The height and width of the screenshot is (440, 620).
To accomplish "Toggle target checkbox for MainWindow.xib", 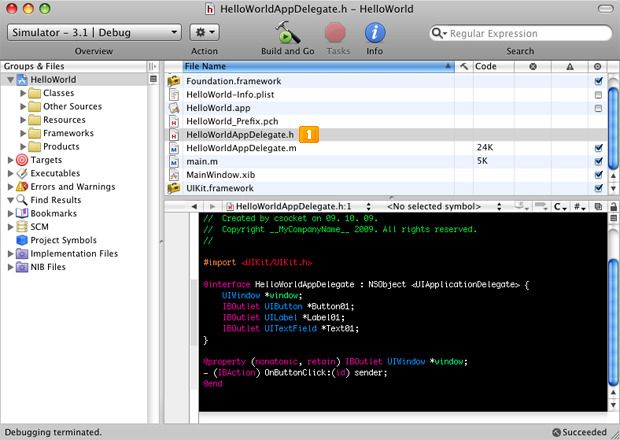I will (x=598, y=175).
